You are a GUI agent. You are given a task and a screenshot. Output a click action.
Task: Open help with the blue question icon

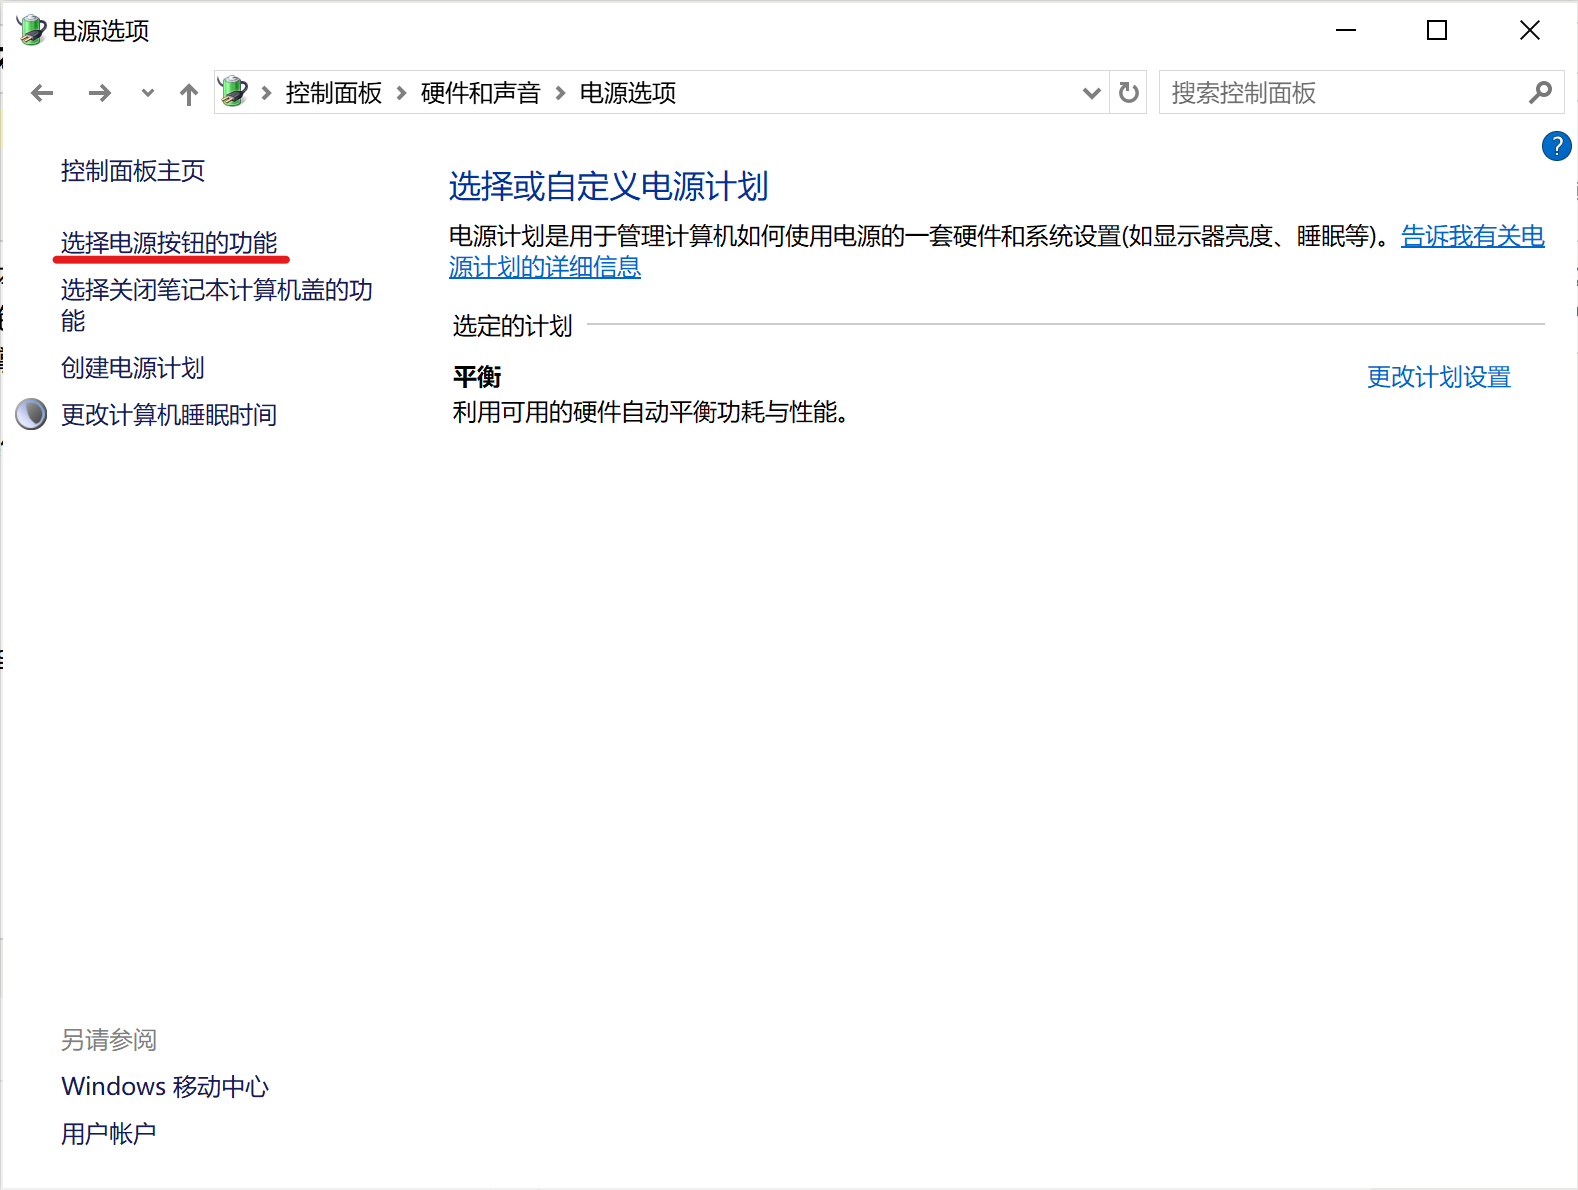[x=1557, y=146]
